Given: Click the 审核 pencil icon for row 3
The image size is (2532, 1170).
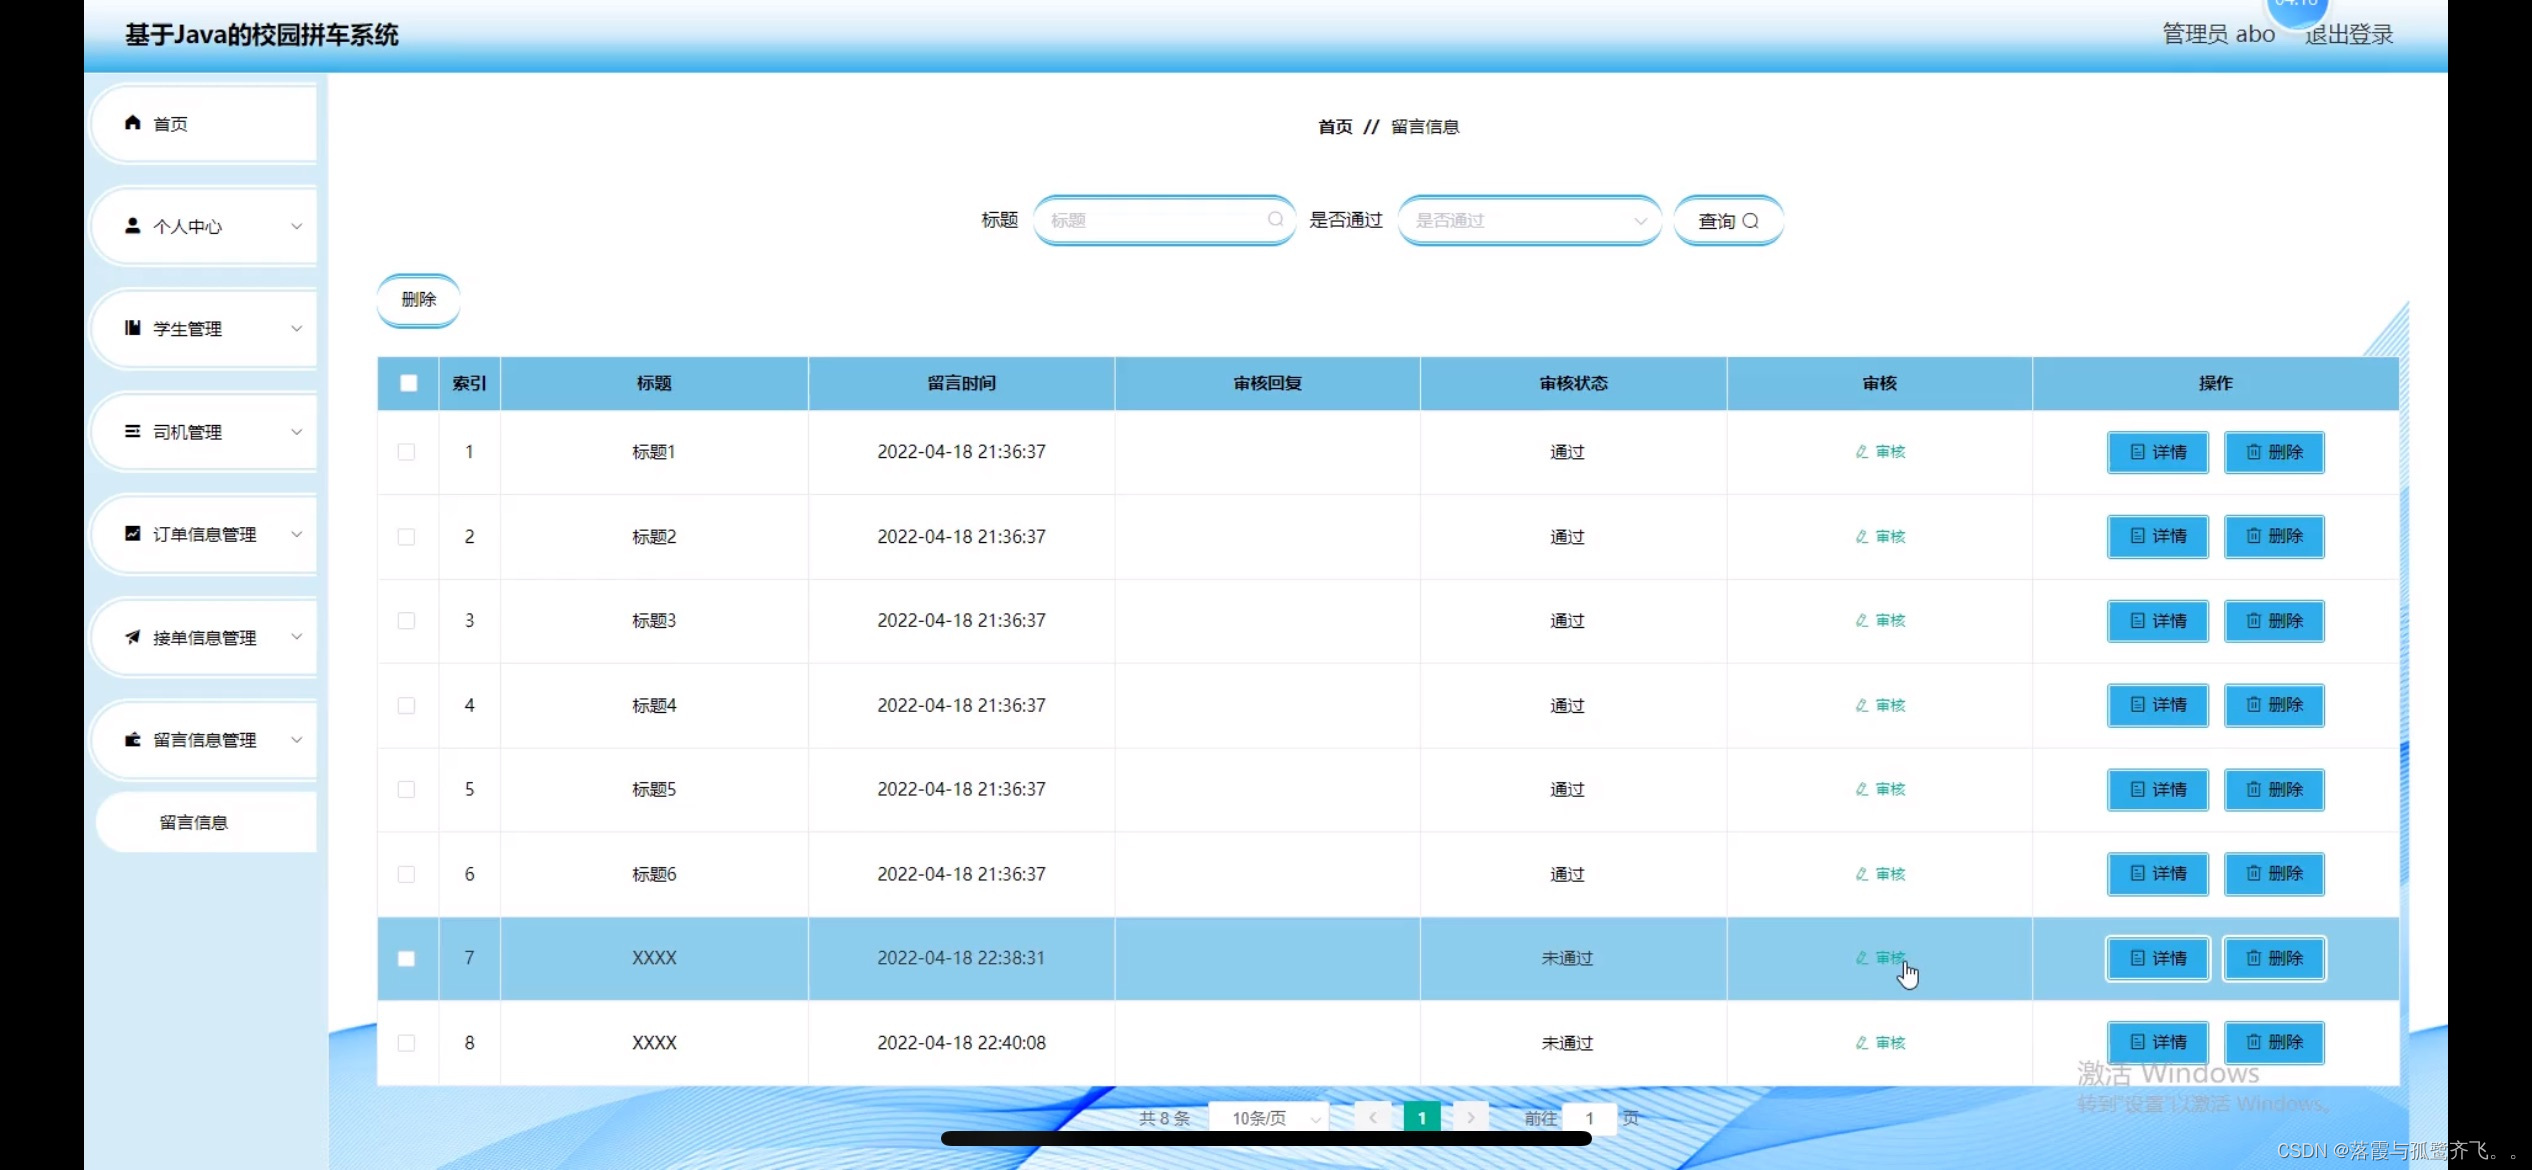Looking at the screenshot, I should pyautogui.click(x=1862, y=621).
